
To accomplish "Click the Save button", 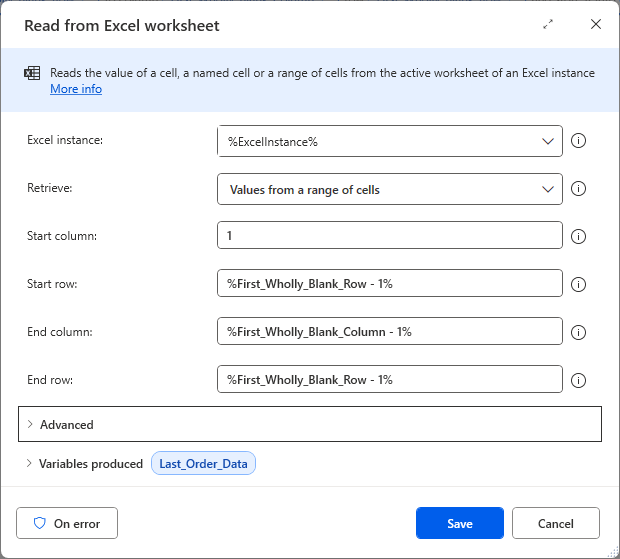I will [460, 523].
